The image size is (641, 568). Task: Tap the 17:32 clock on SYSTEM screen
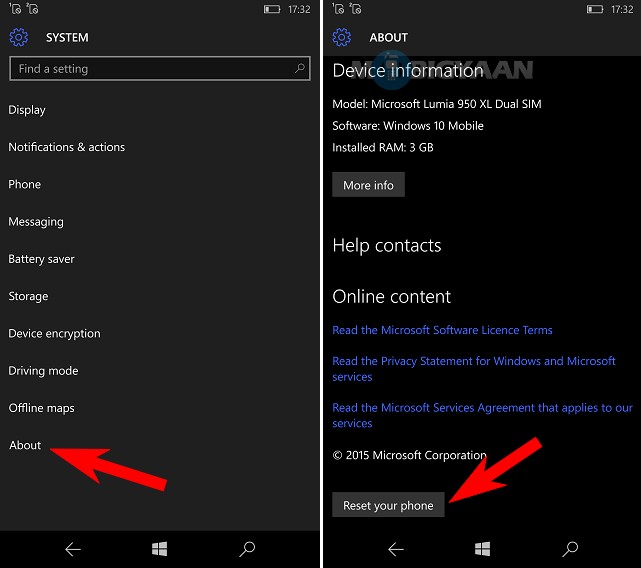[x=299, y=9]
